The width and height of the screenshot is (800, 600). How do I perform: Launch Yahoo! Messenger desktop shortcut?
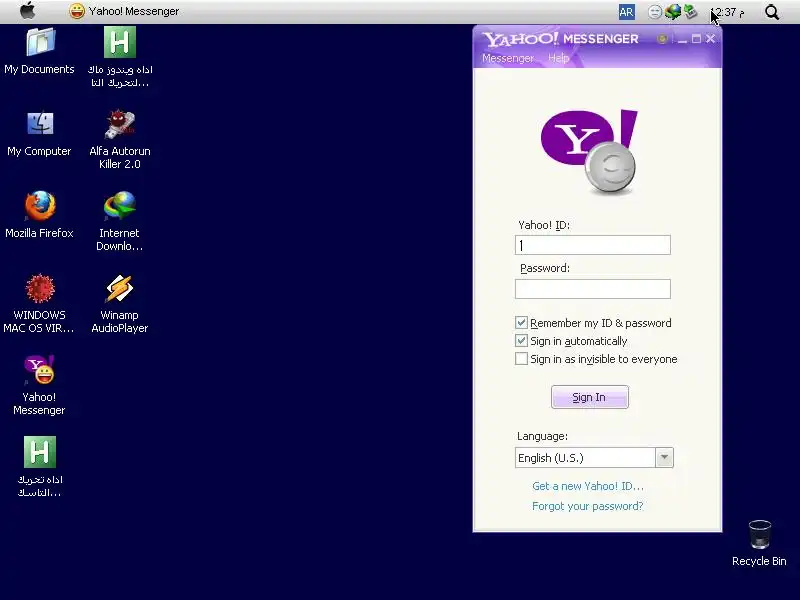[40, 370]
